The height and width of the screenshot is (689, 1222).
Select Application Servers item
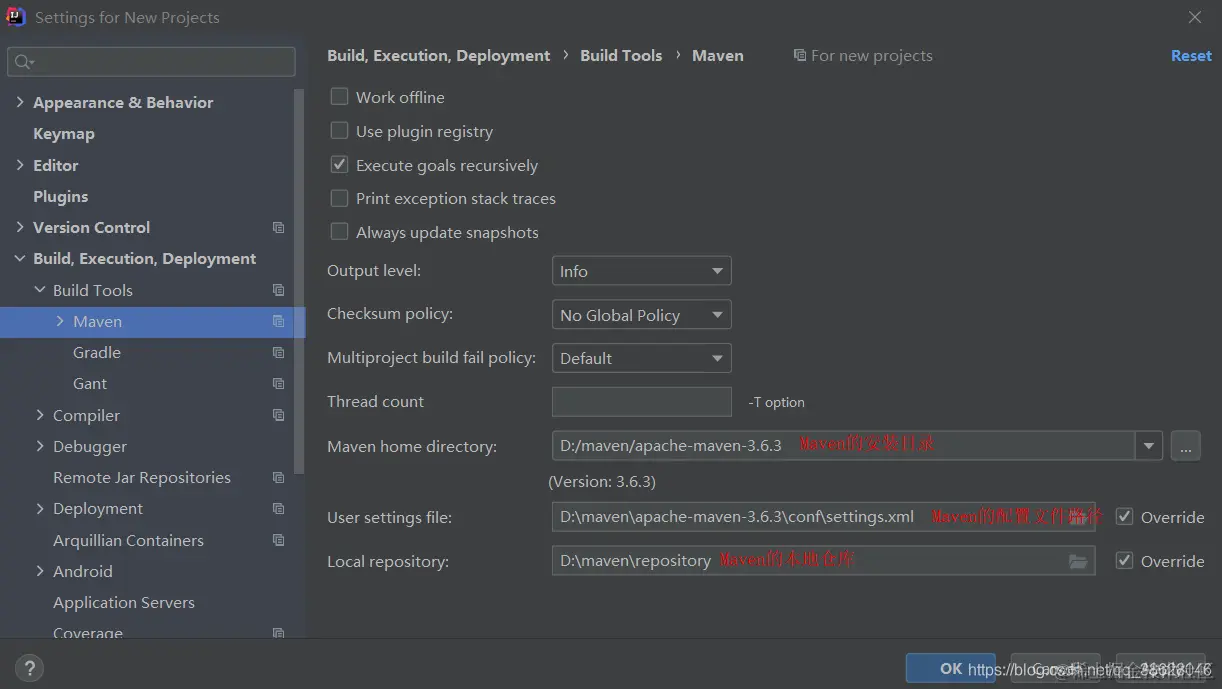point(124,603)
